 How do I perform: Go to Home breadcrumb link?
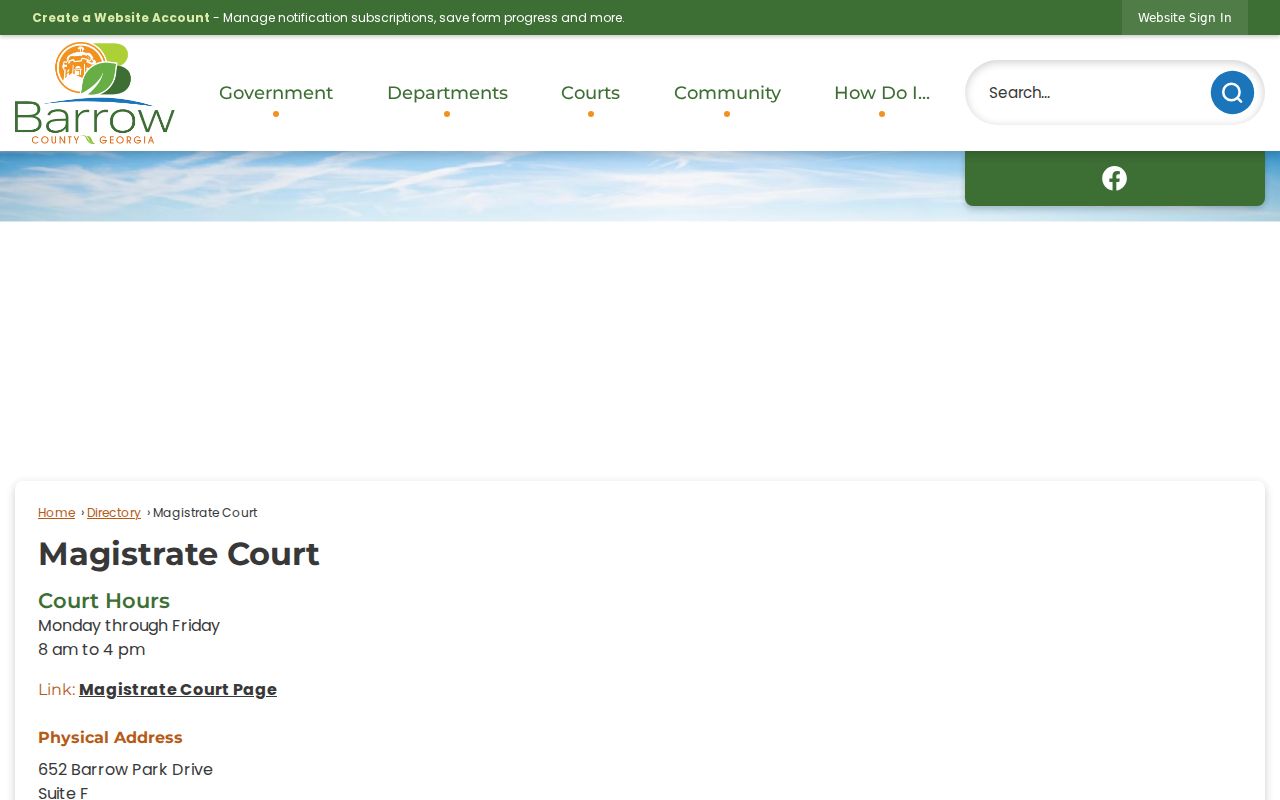click(x=56, y=513)
